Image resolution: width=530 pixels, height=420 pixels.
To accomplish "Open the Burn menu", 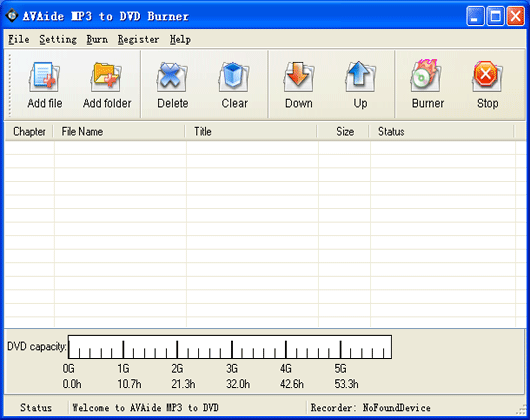I will (97, 40).
